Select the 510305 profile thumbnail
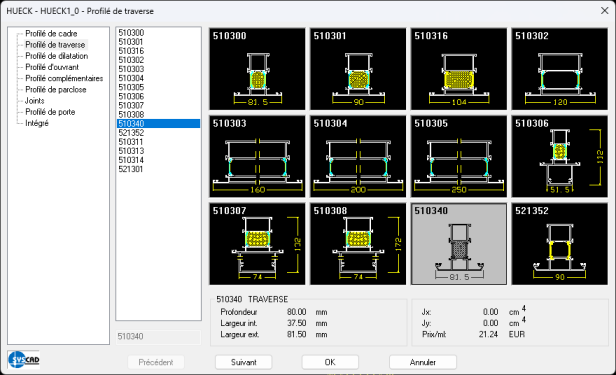The height and width of the screenshot is (375, 616). (x=459, y=156)
